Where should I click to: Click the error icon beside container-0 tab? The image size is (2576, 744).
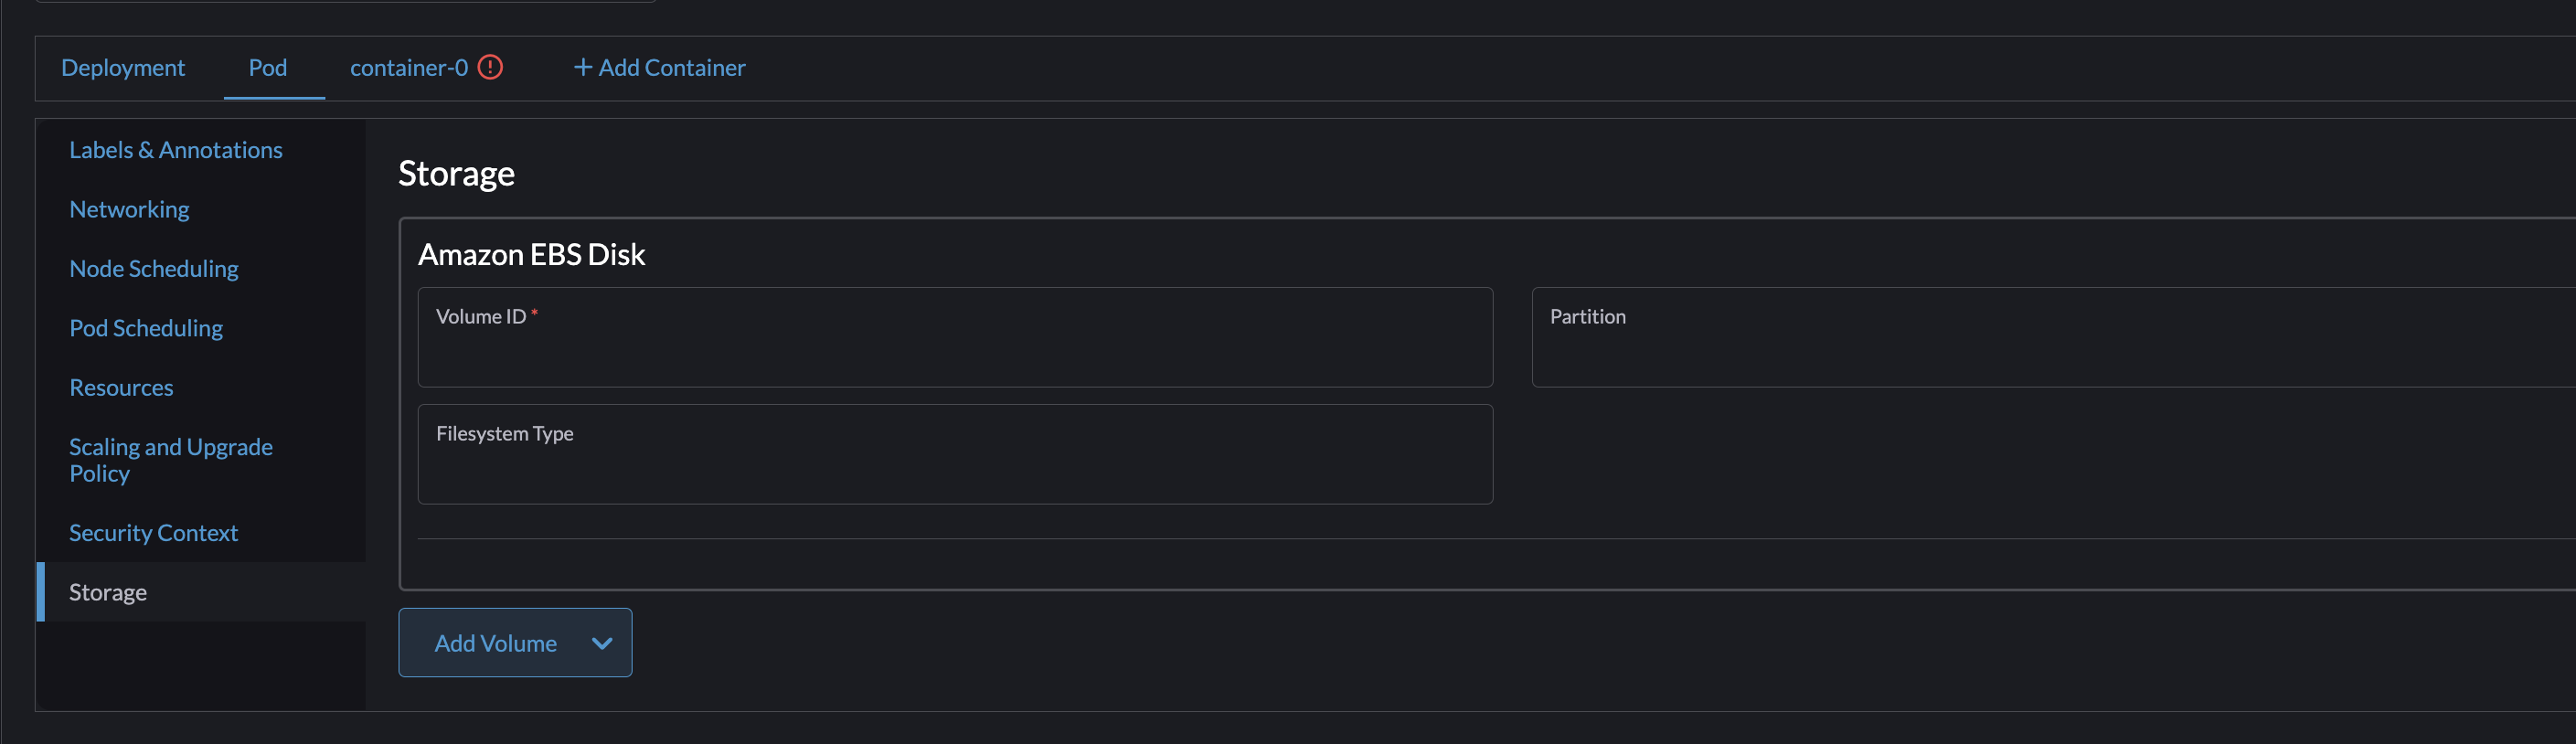tap(491, 67)
